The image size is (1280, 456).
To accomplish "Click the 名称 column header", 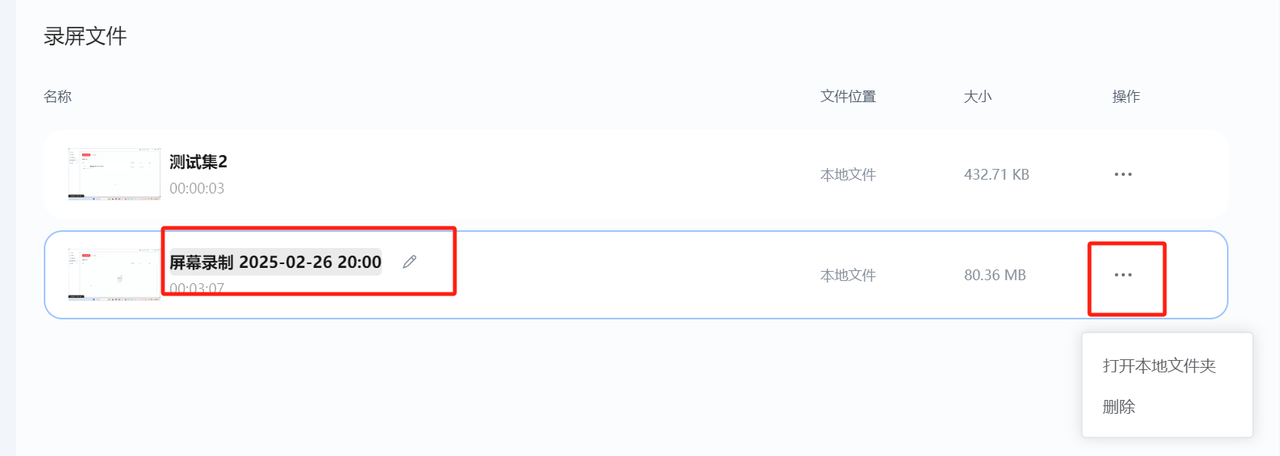I will pyautogui.click(x=58, y=97).
